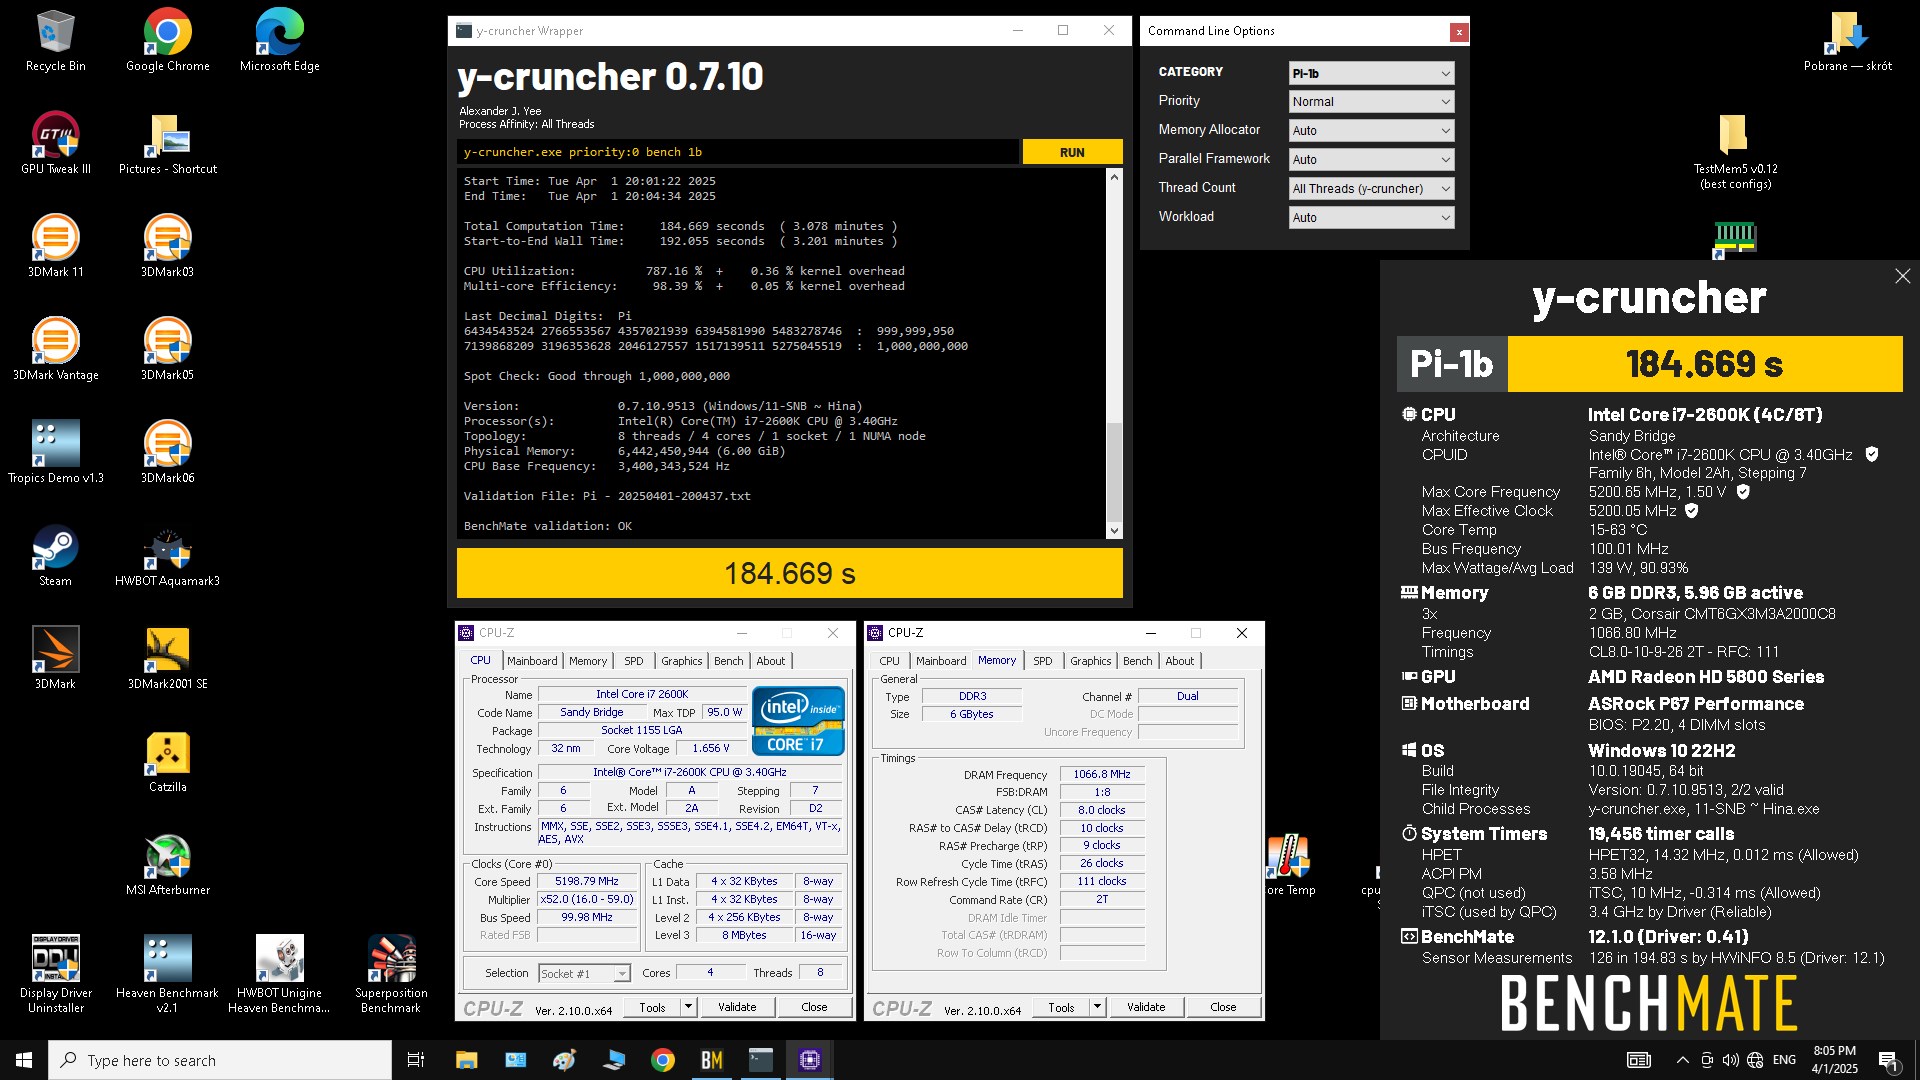Screen dimensions: 1920x1080
Task: Open Steam desktop shortcut
Action: click(x=55, y=556)
